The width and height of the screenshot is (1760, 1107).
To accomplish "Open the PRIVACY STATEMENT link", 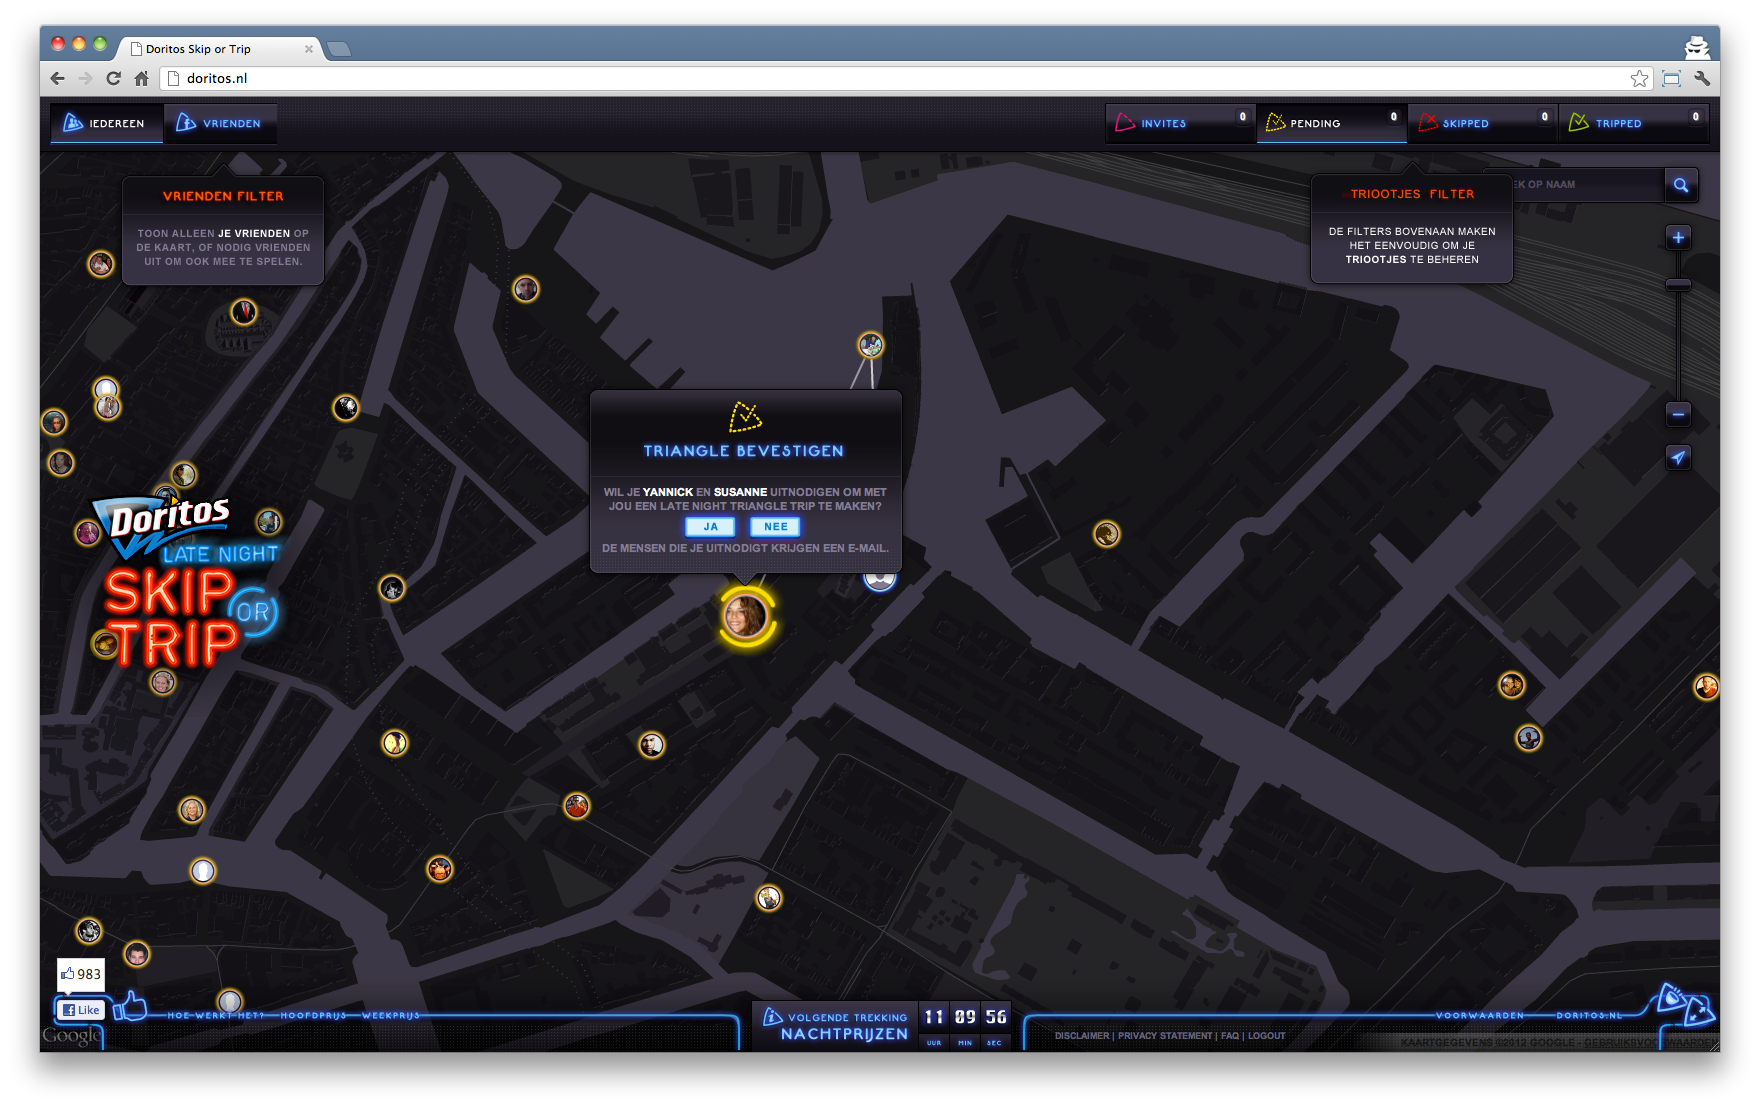I will click(x=1165, y=1036).
